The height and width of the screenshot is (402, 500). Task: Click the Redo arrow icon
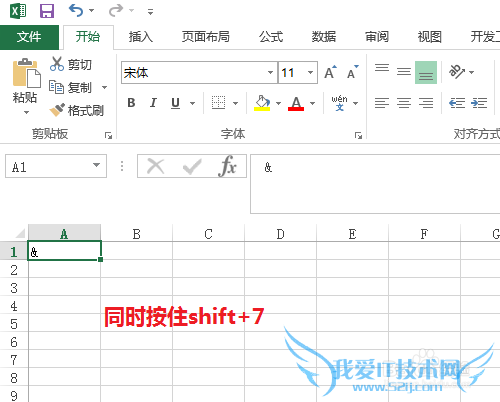point(116,11)
